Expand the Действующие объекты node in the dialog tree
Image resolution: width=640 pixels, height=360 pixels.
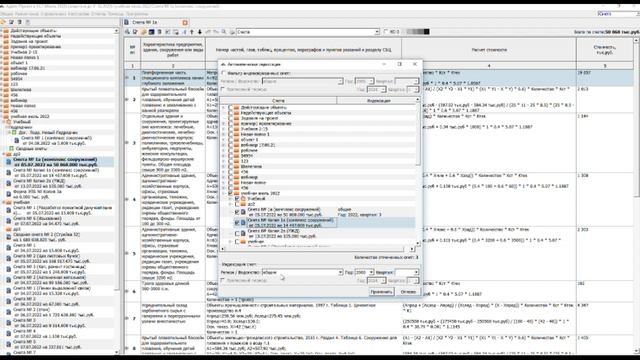pyautogui.click(x=224, y=107)
